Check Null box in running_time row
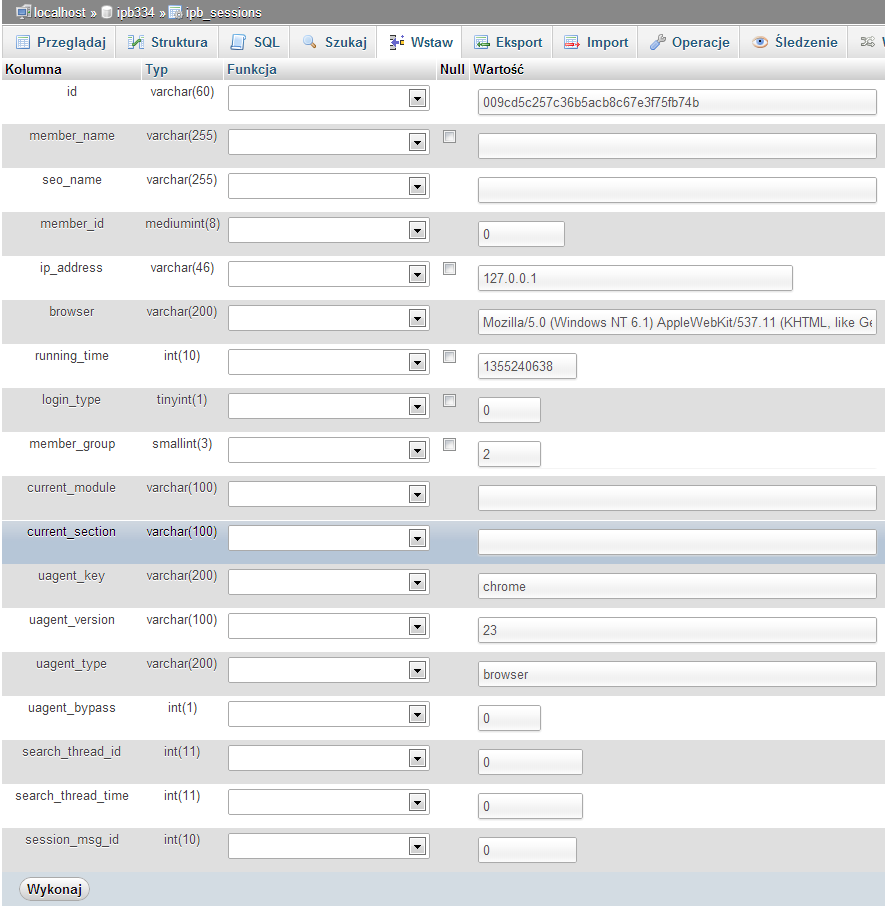Image resolution: width=885 pixels, height=910 pixels. pyautogui.click(x=449, y=357)
